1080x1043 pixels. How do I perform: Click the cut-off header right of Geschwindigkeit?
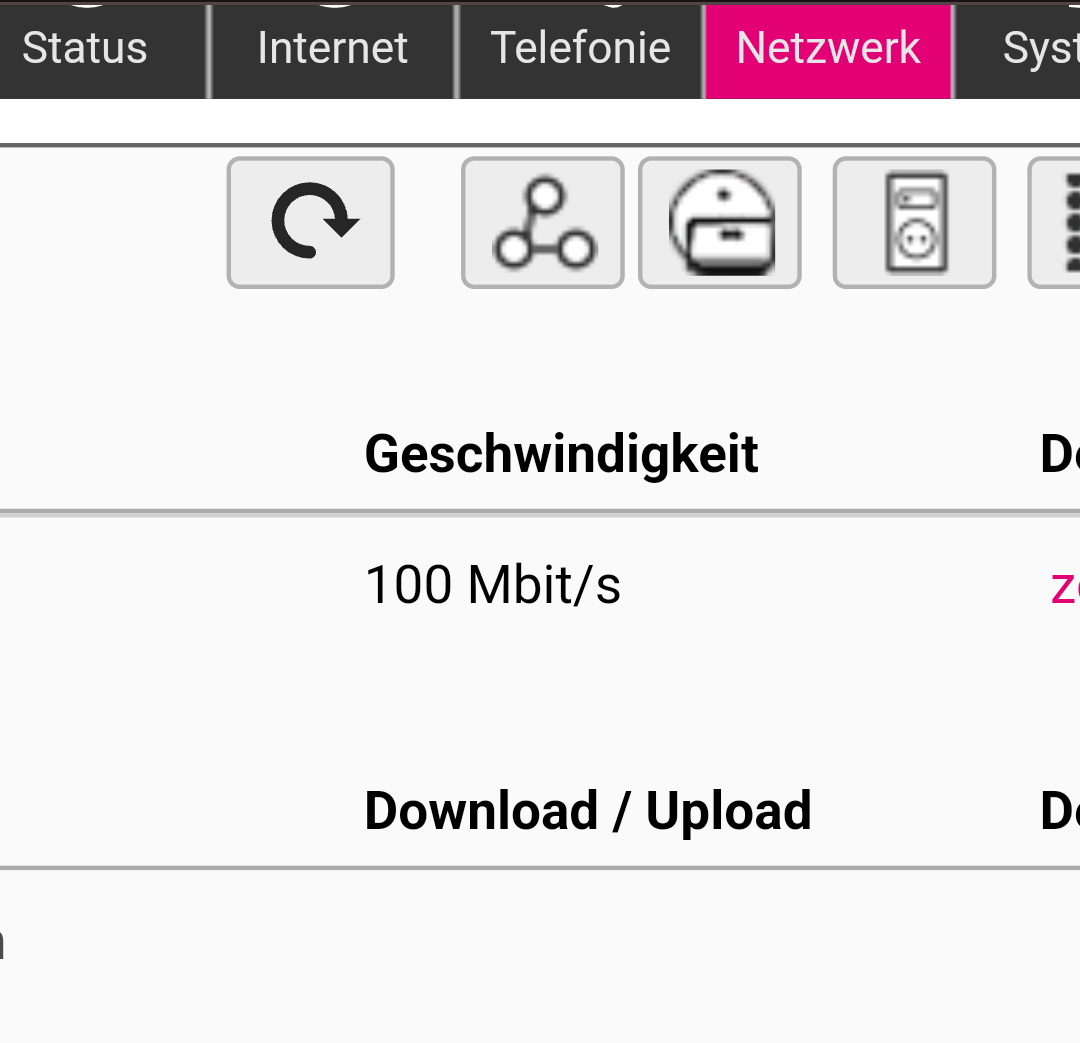point(1060,454)
